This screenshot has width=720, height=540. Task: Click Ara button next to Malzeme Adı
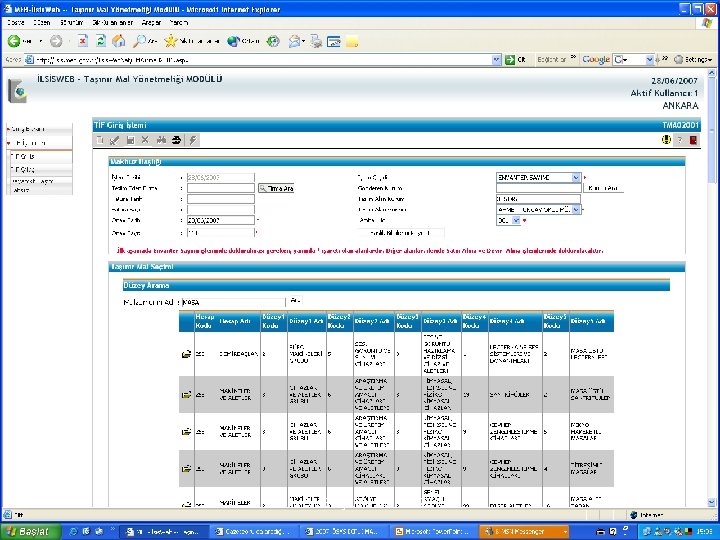tap(295, 301)
